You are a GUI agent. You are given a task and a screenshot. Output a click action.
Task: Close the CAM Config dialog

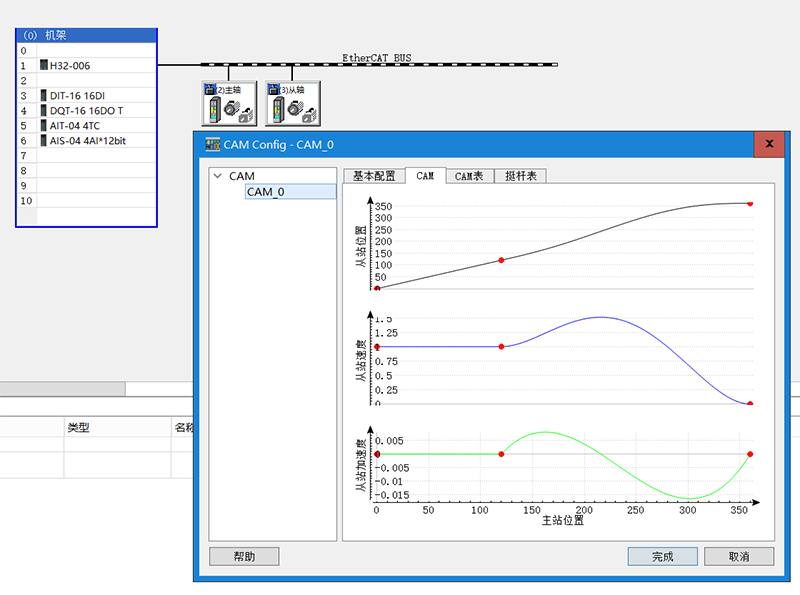coord(769,144)
